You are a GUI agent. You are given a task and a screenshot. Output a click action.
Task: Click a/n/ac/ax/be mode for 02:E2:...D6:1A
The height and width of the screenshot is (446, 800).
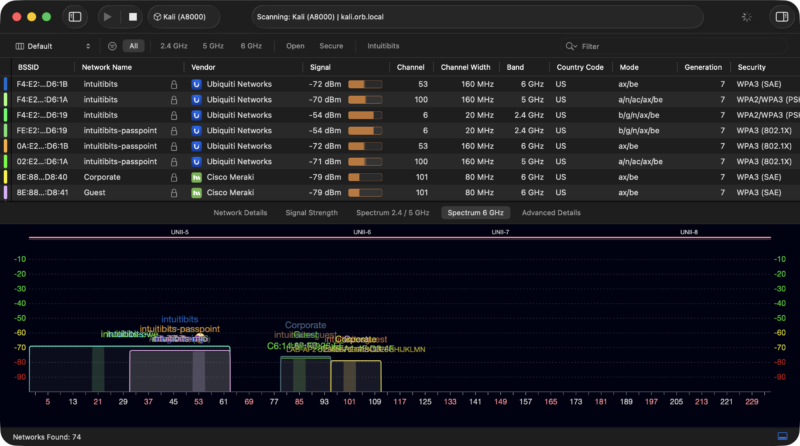[x=640, y=162]
